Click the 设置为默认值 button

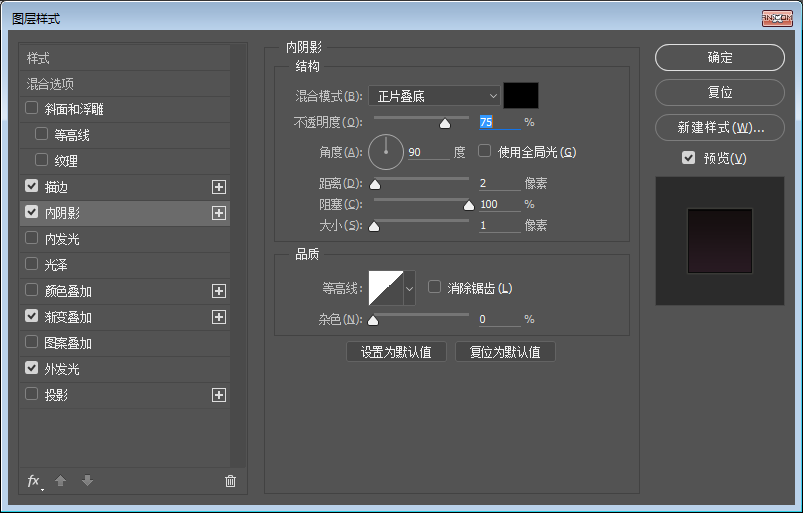396,352
